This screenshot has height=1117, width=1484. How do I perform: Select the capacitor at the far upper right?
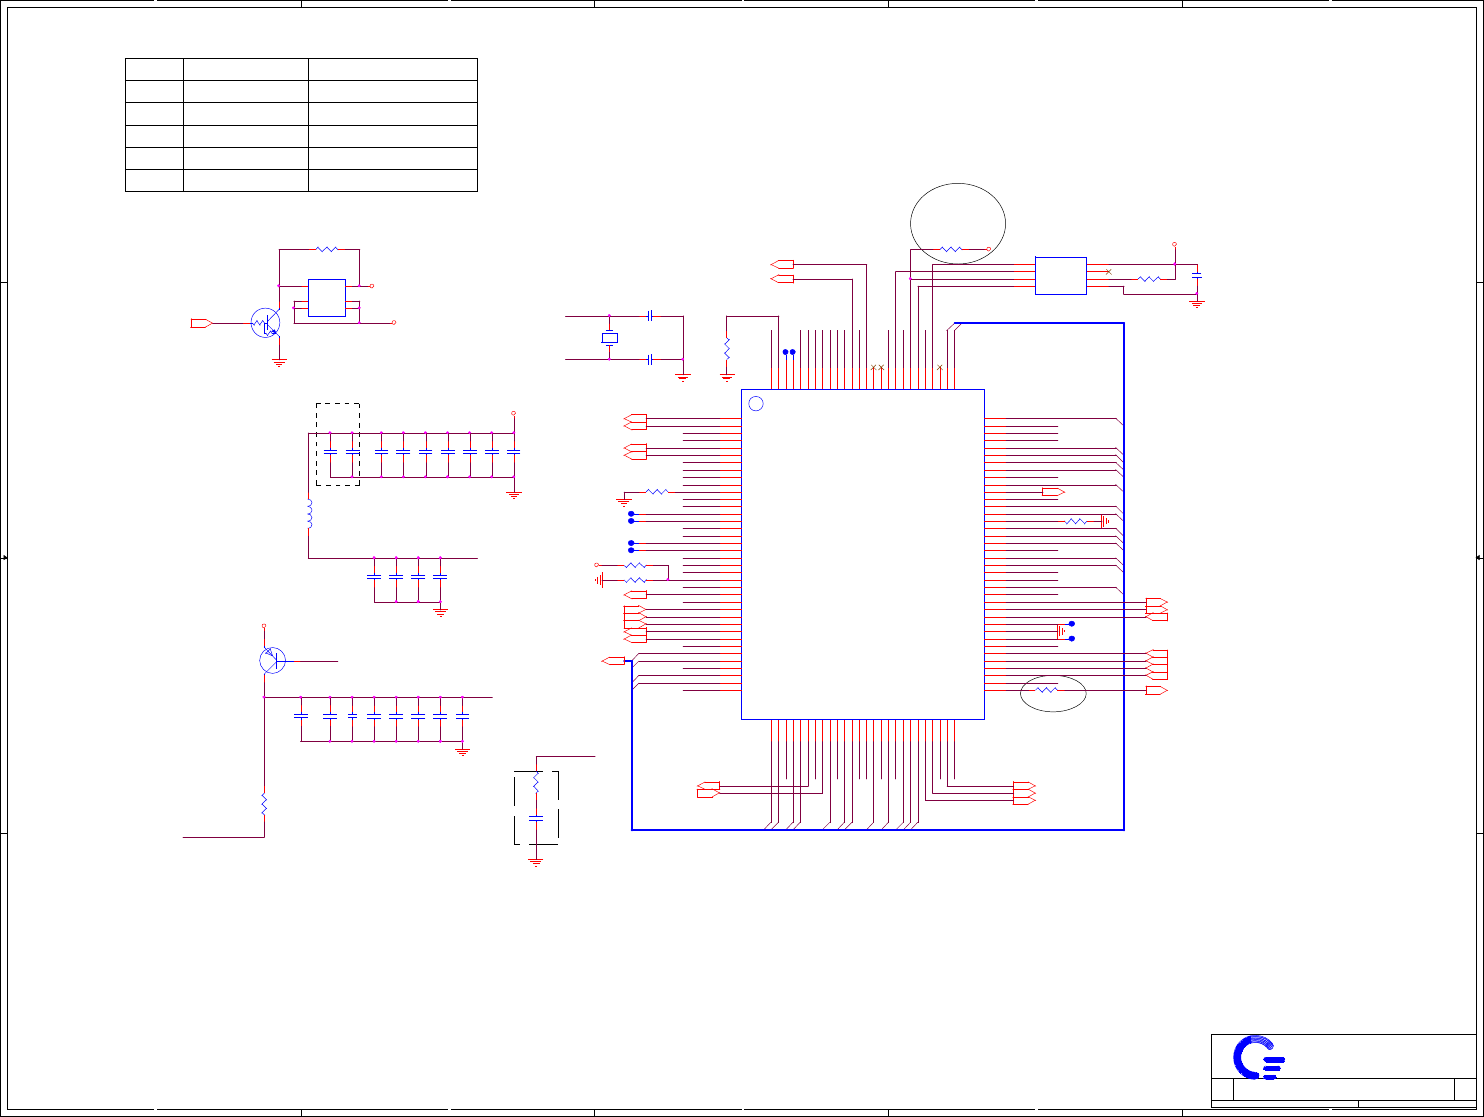coord(1197,274)
